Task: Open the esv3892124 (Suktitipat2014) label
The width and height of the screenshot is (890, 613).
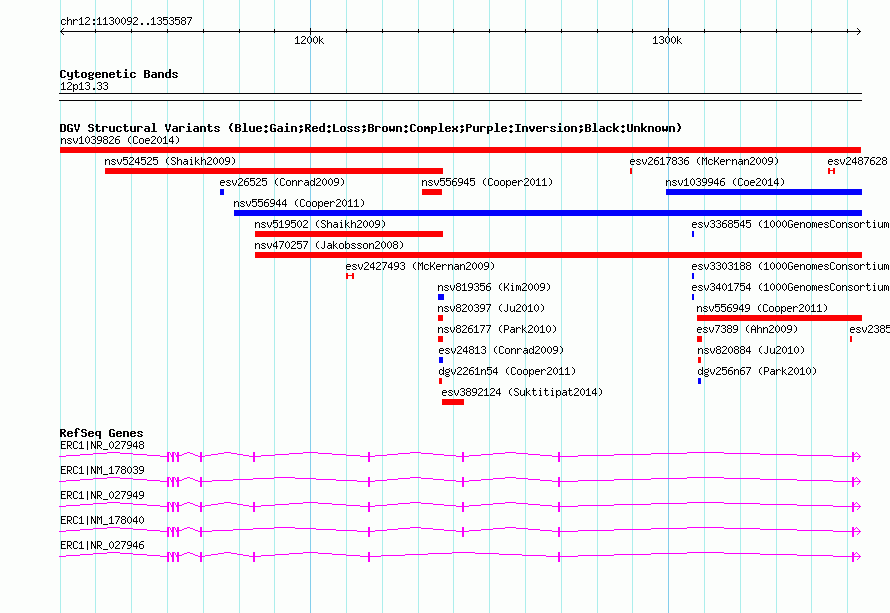Action: point(522,392)
